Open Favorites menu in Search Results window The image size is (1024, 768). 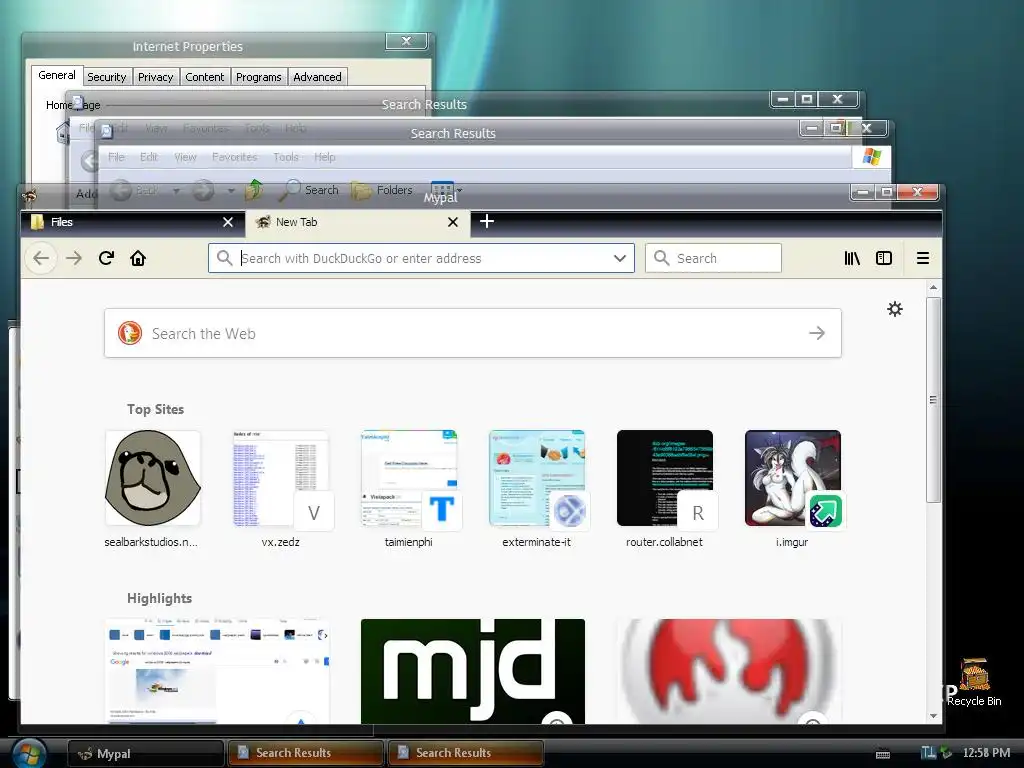[234, 157]
